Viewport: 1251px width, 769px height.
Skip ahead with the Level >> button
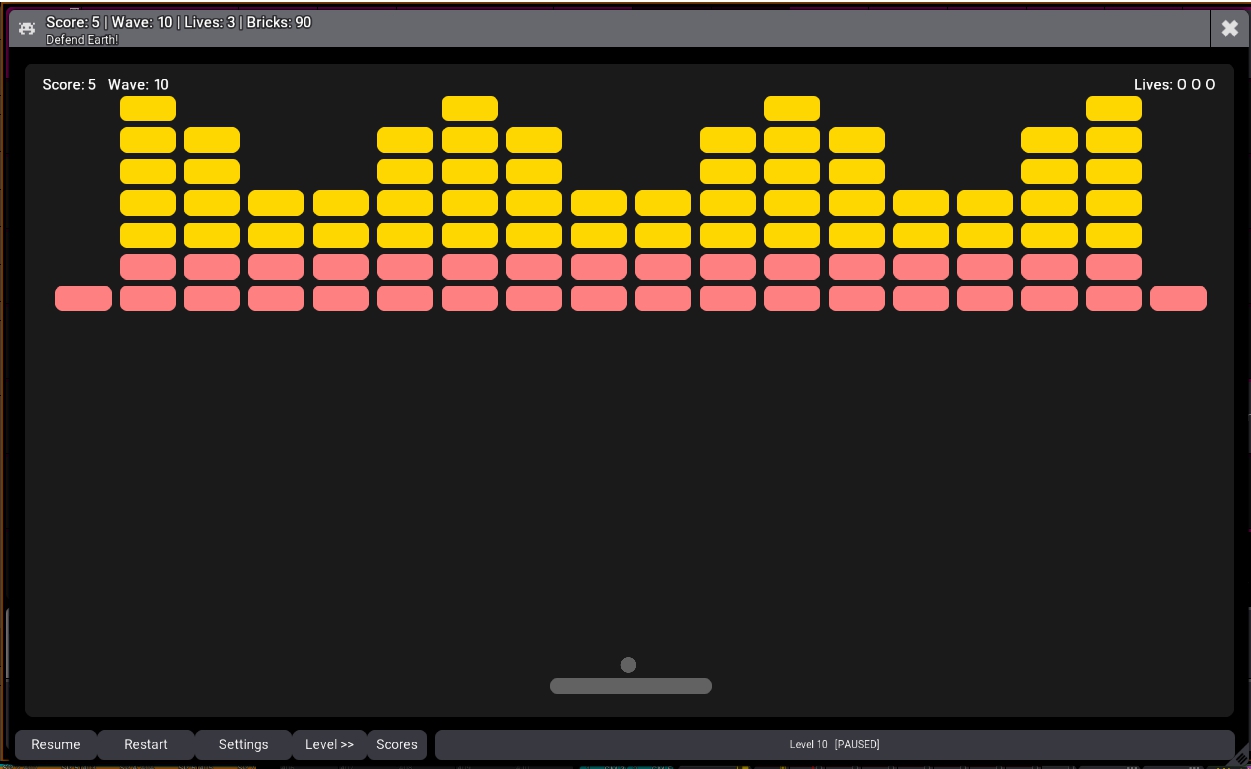pos(329,745)
